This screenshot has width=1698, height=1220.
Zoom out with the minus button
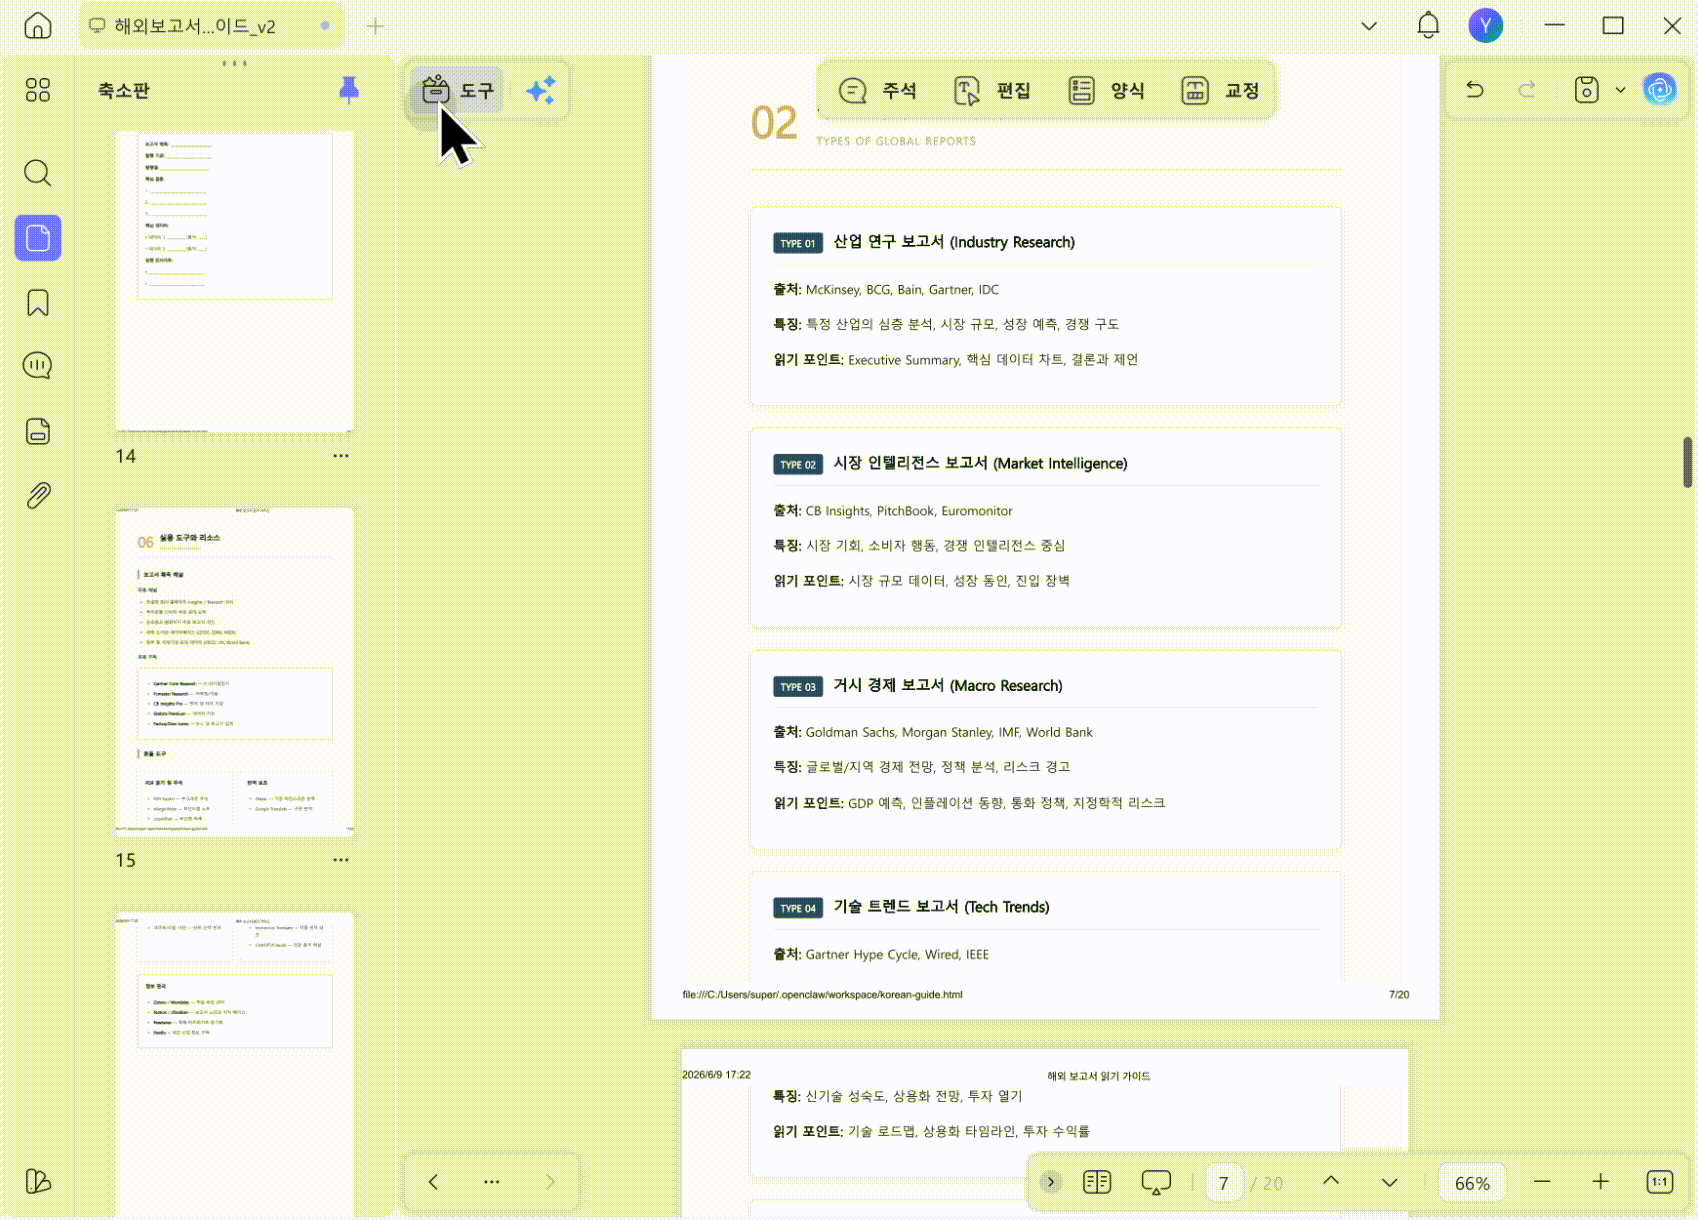tap(1542, 1182)
